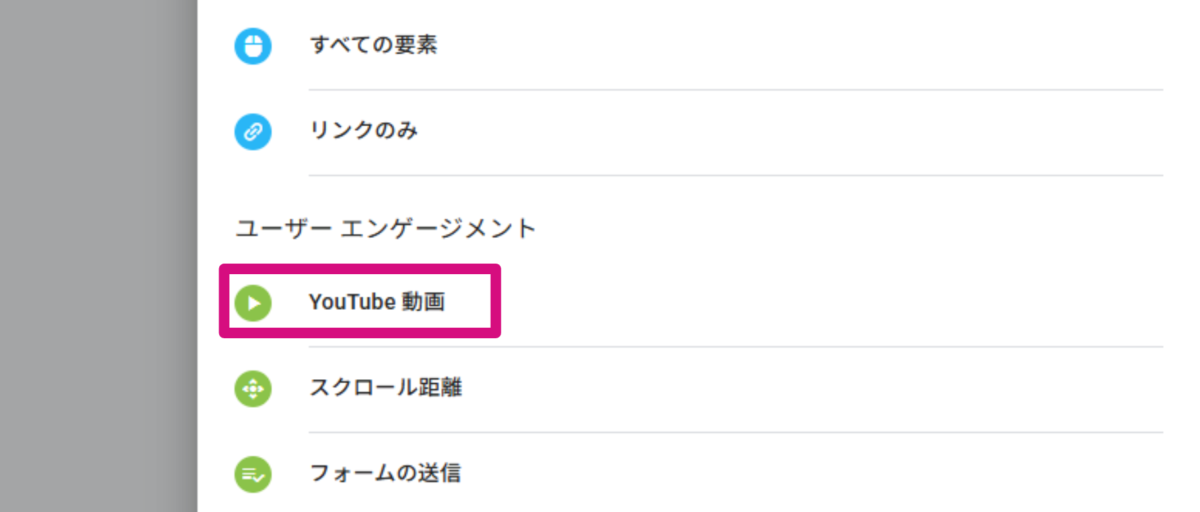1200x512 pixels.
Task: Click empty row space right of リンクのみ
Action: (800, 131)
